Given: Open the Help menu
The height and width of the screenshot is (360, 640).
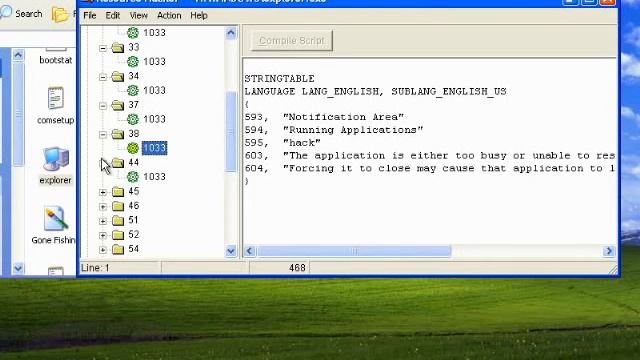Looking at the screenshot, I should pyautogui.click(x=199, y=16).
